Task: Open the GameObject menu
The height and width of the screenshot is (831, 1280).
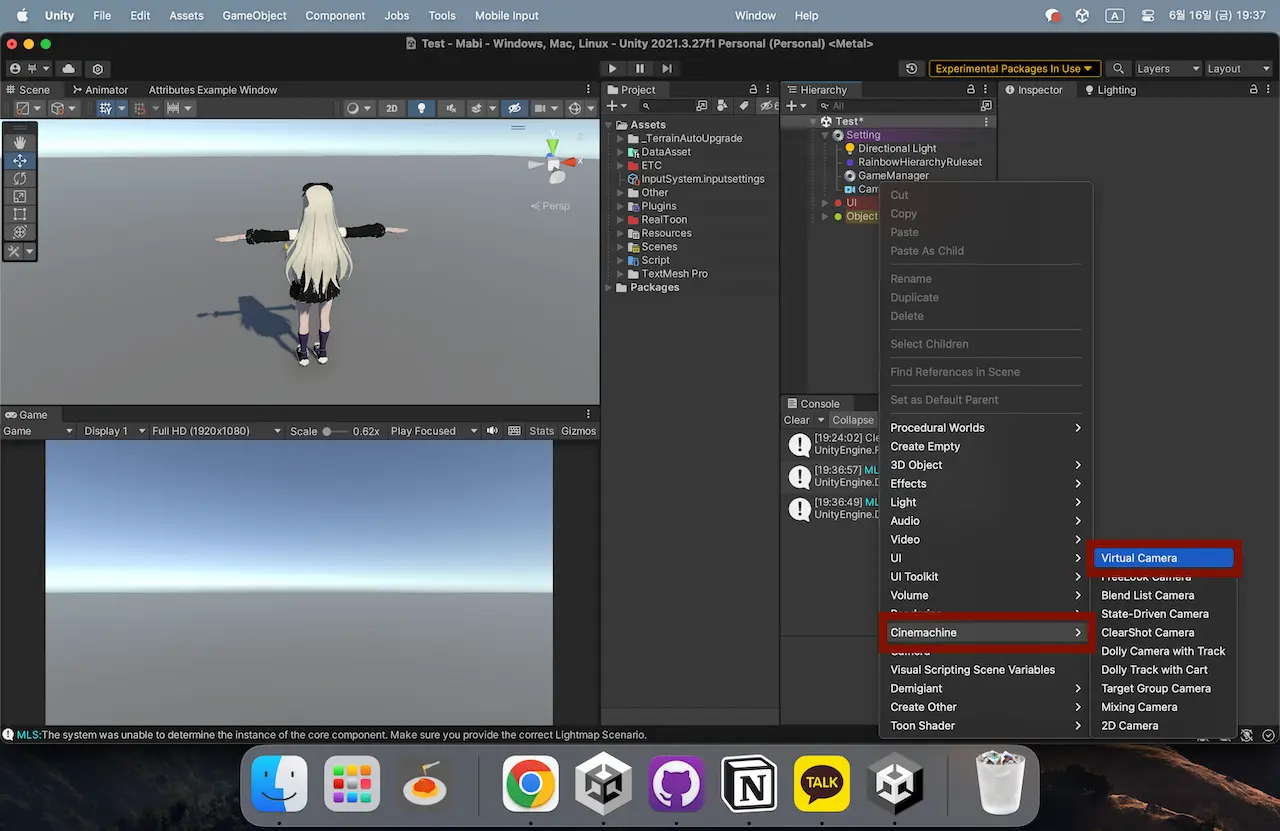Action: 254,16
